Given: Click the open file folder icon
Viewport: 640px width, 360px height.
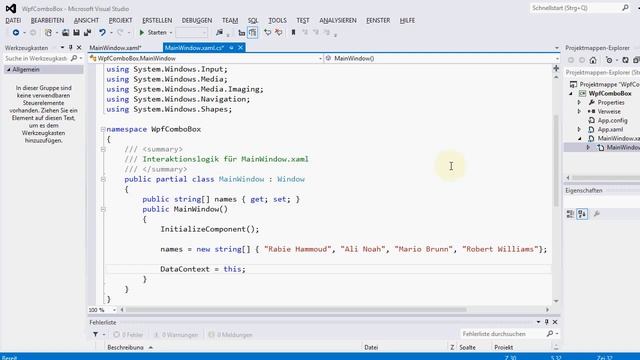Looking at the screenshot, I should (65, 33).
